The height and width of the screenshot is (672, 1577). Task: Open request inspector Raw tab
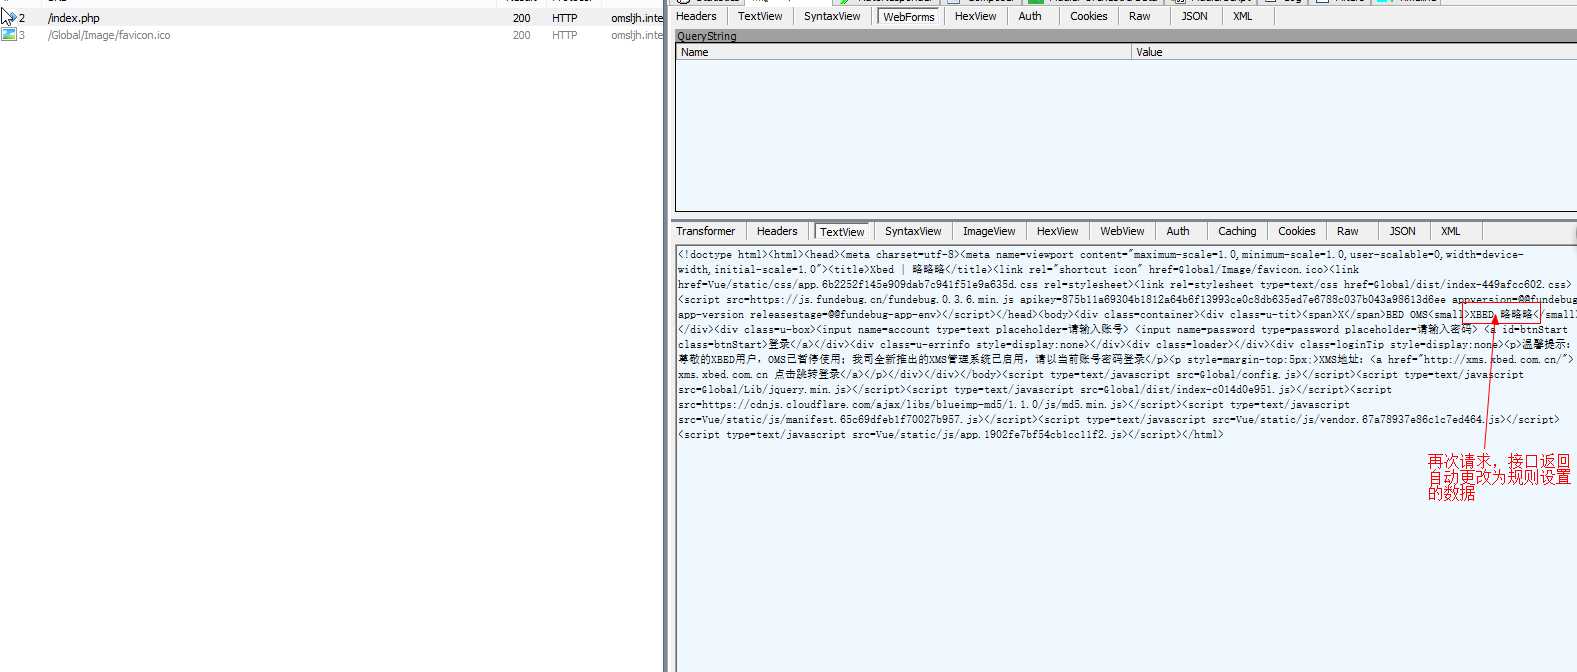(x=1139, y=16)
